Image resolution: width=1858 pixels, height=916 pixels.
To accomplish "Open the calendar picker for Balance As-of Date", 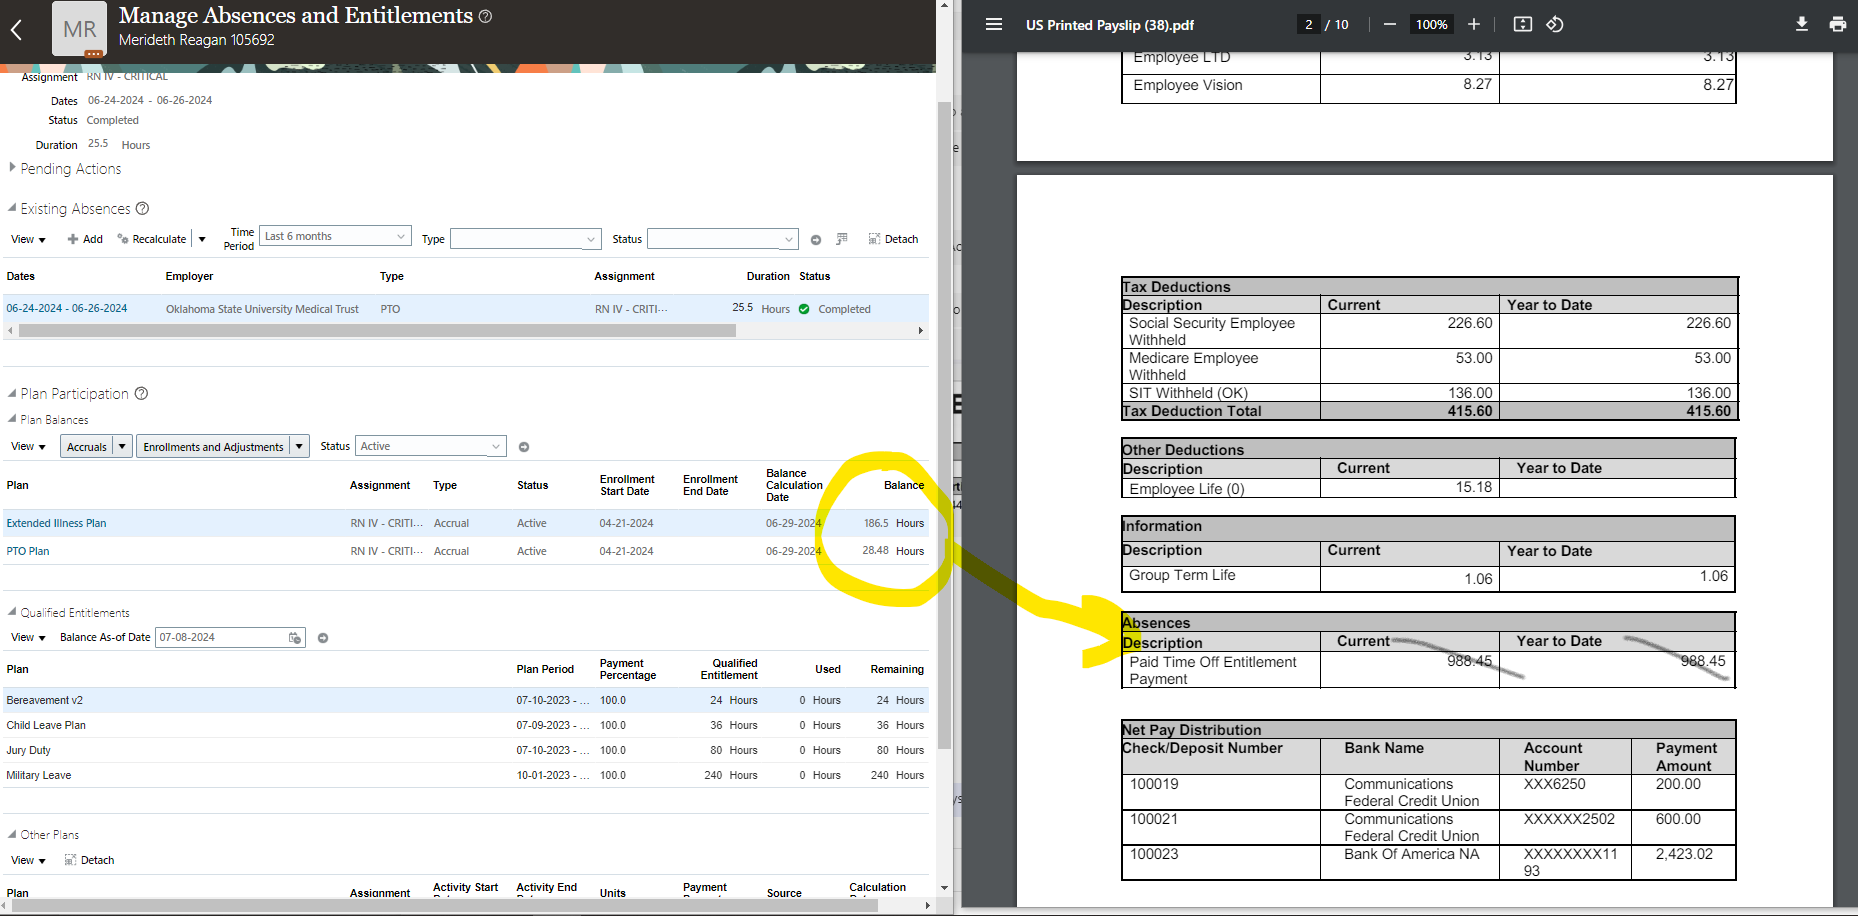I will pos(293,637).
